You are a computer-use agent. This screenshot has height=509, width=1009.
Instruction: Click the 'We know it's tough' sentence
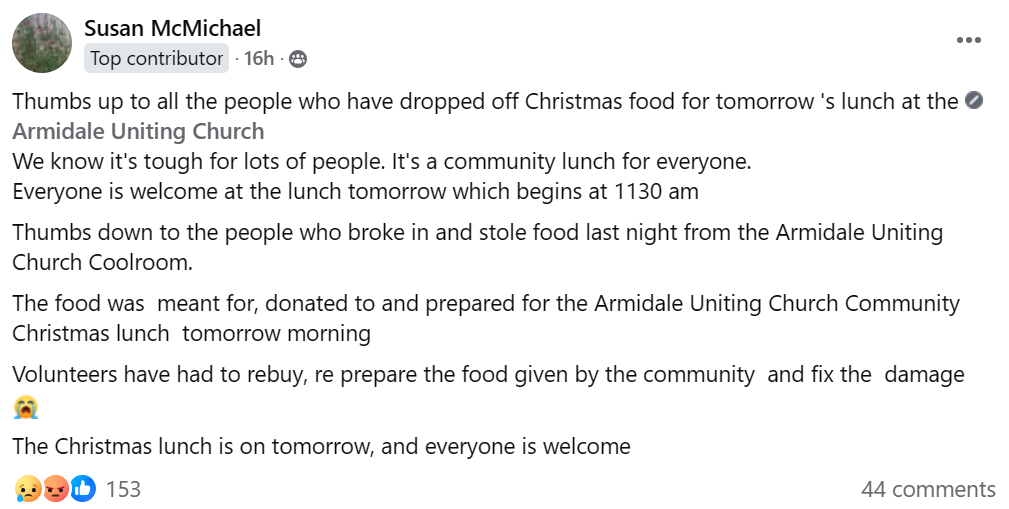[382, 162]
